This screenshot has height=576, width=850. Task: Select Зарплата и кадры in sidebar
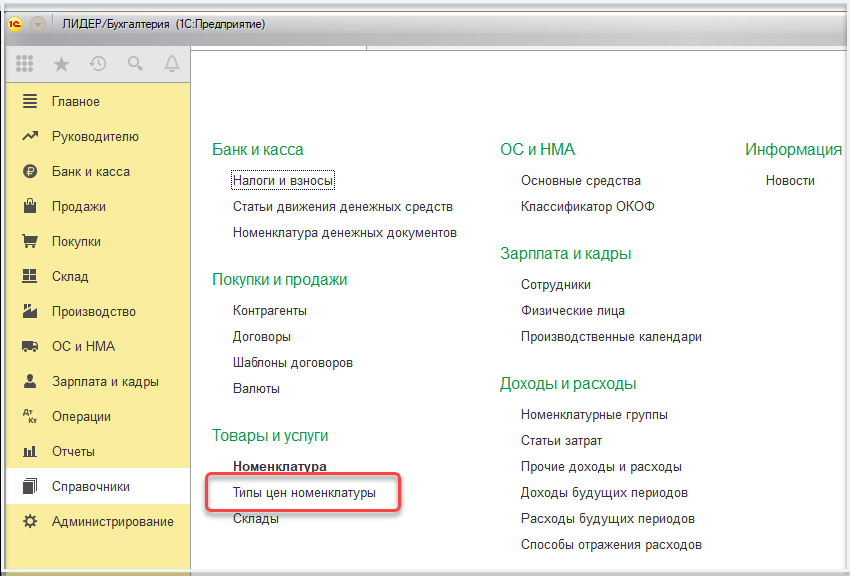(x=98, y=381)
